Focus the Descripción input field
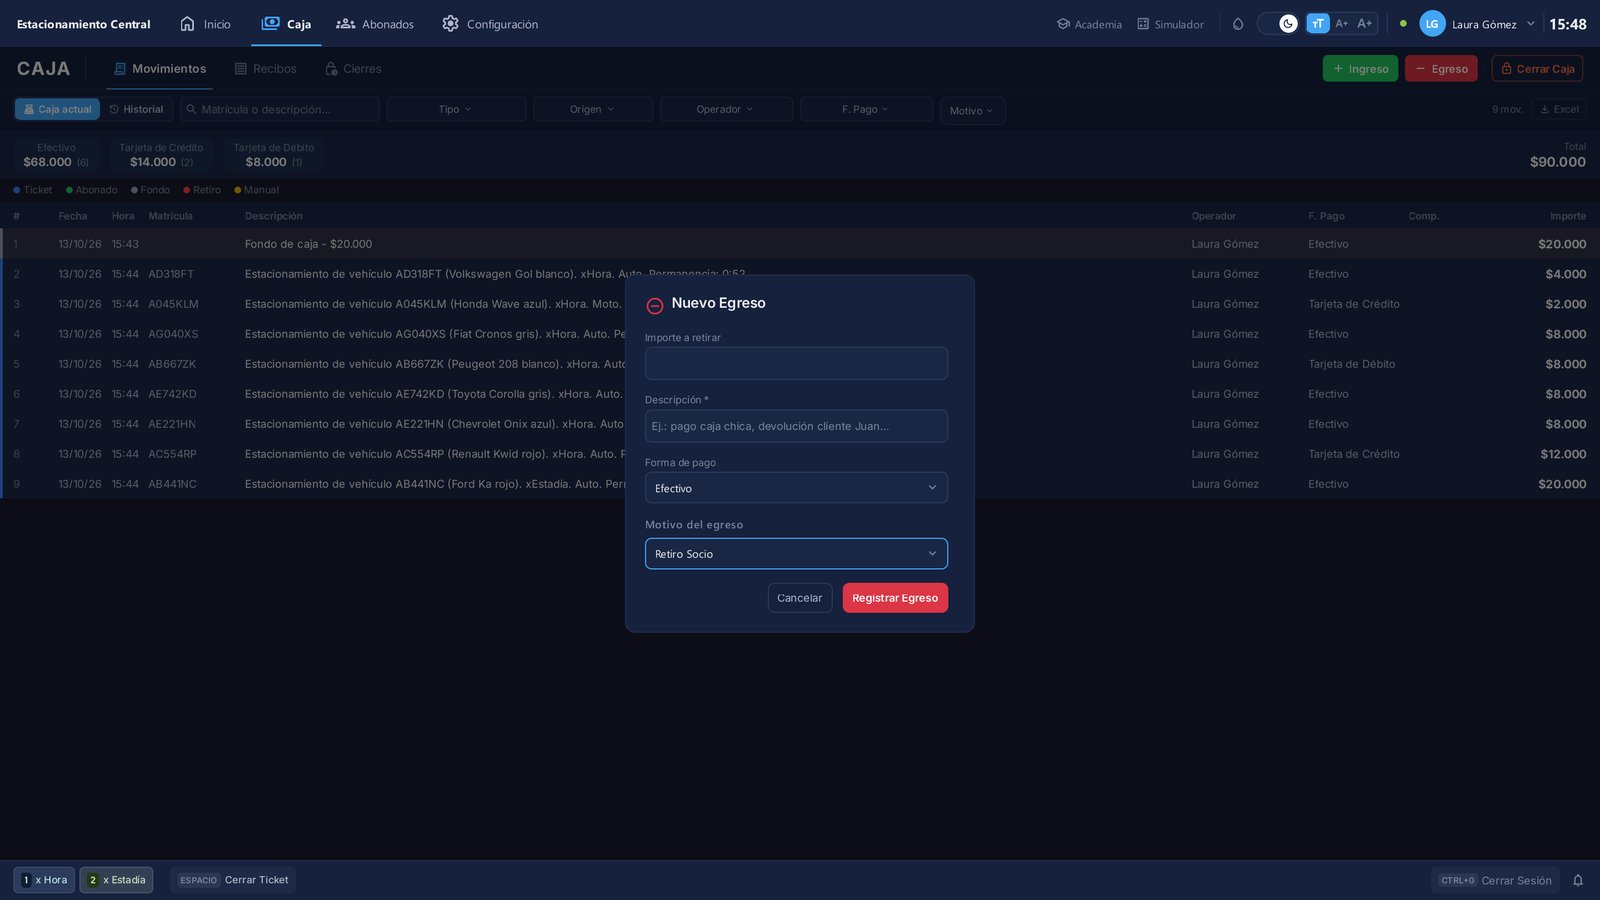Viewport: 1600px width, 900px height. point(796,426)
